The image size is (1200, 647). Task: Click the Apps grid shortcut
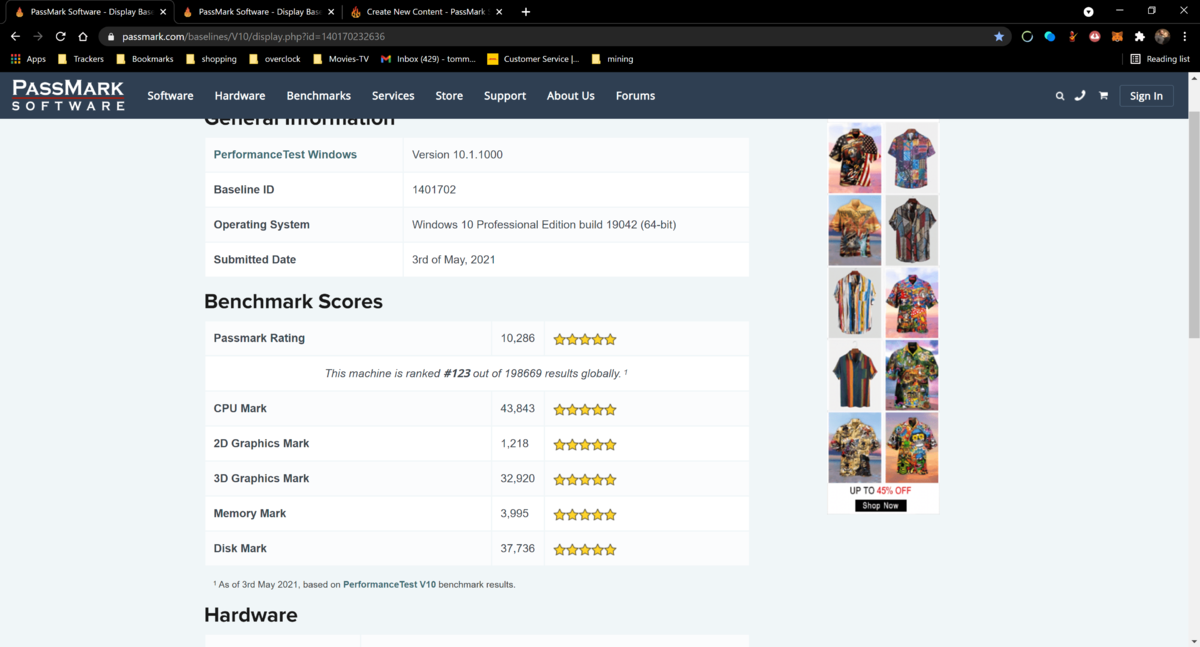point(29,59)
